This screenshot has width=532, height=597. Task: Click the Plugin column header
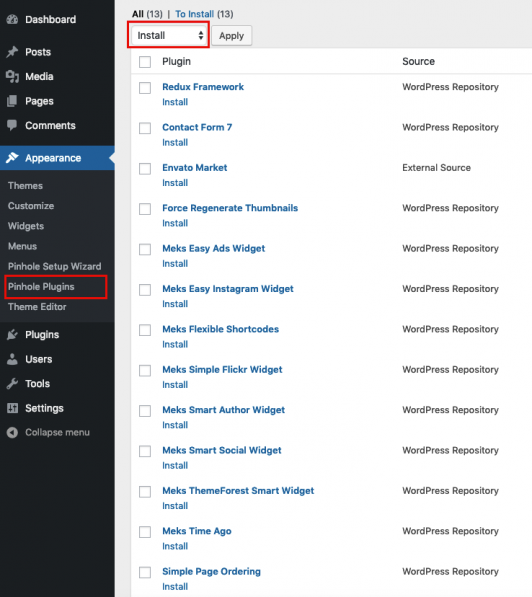coord(176,61)
